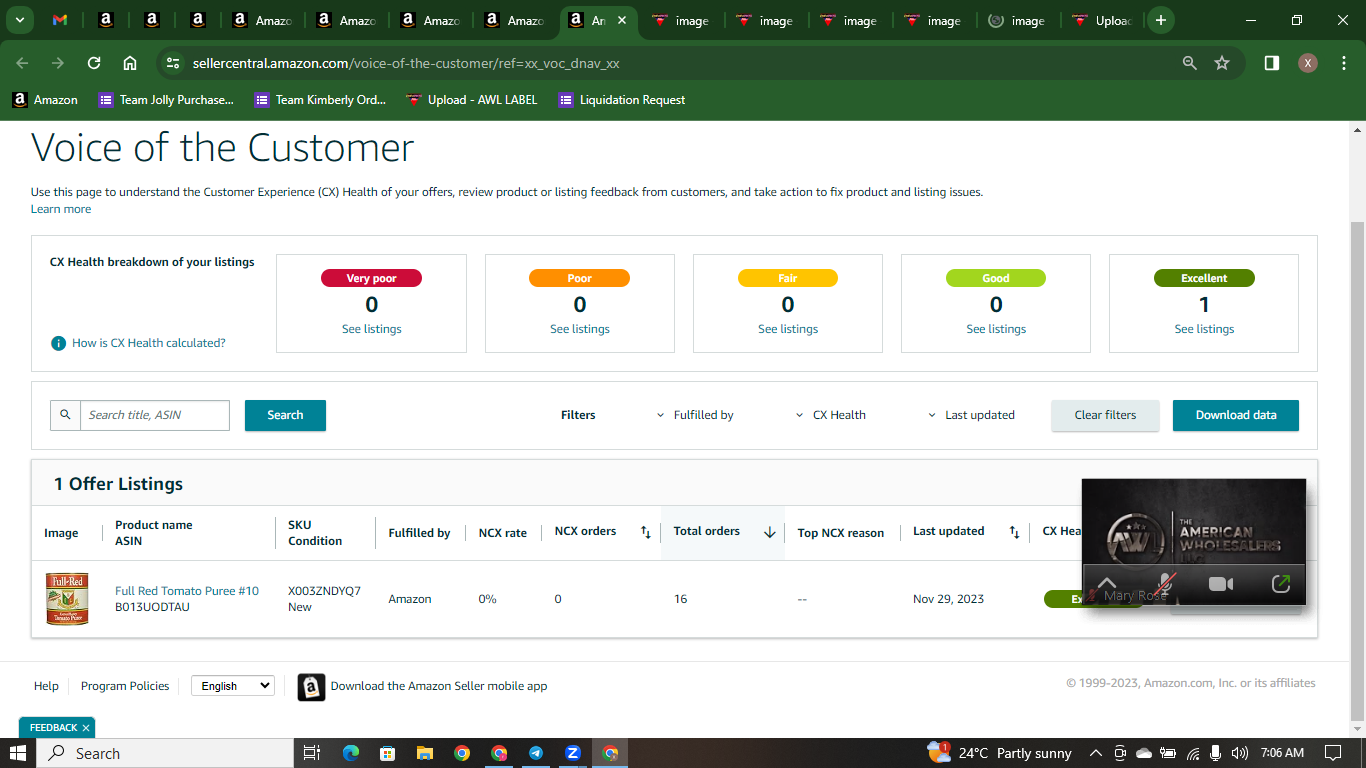Click the teal Search button
1366x768 pixels.
[285, 415]
